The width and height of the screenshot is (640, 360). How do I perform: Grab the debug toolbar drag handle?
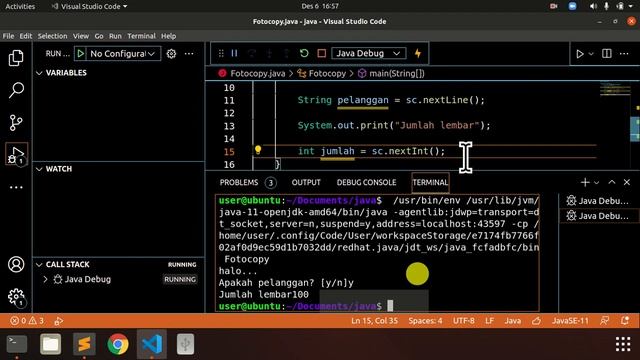click(x=221, y=53)
